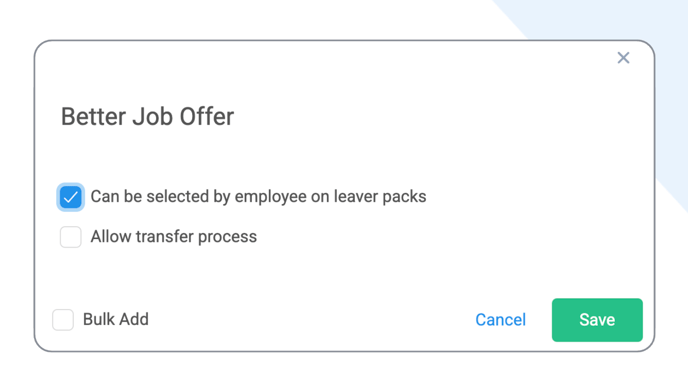Dismiss the dialog with the X icon

click(623, 58)
